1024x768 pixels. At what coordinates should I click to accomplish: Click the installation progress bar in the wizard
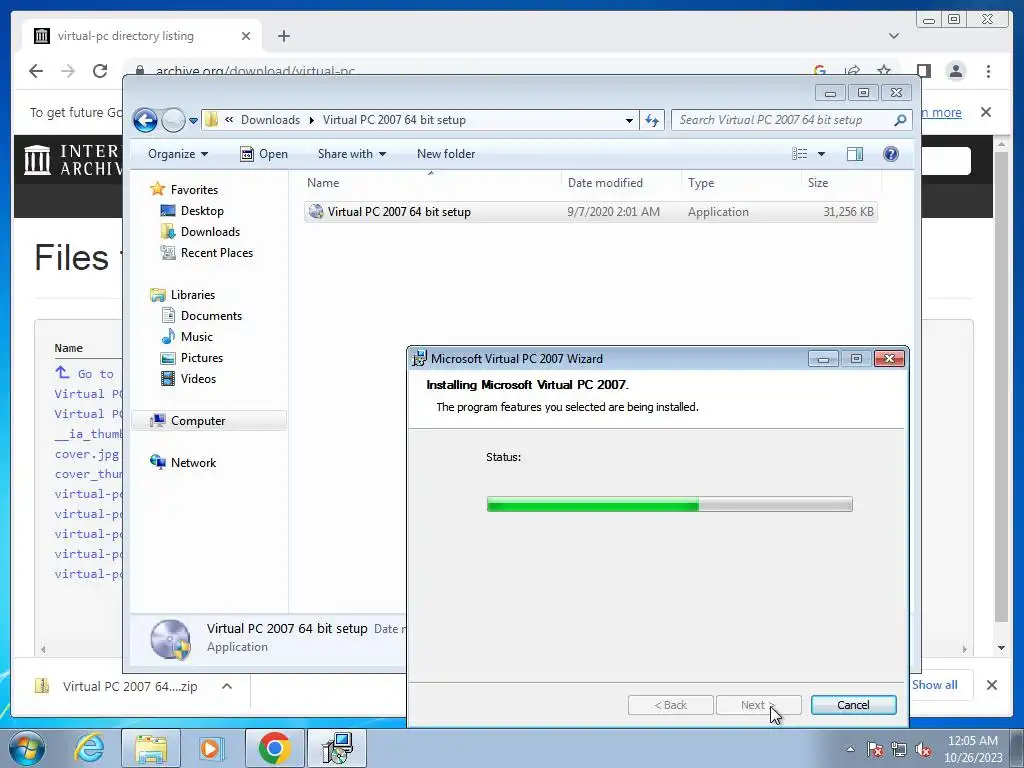pos(669,504)
